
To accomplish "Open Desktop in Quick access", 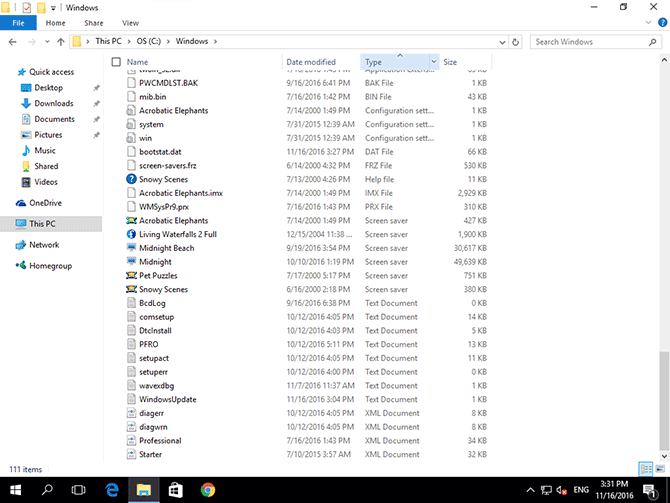I will click(x=48, y=88).
